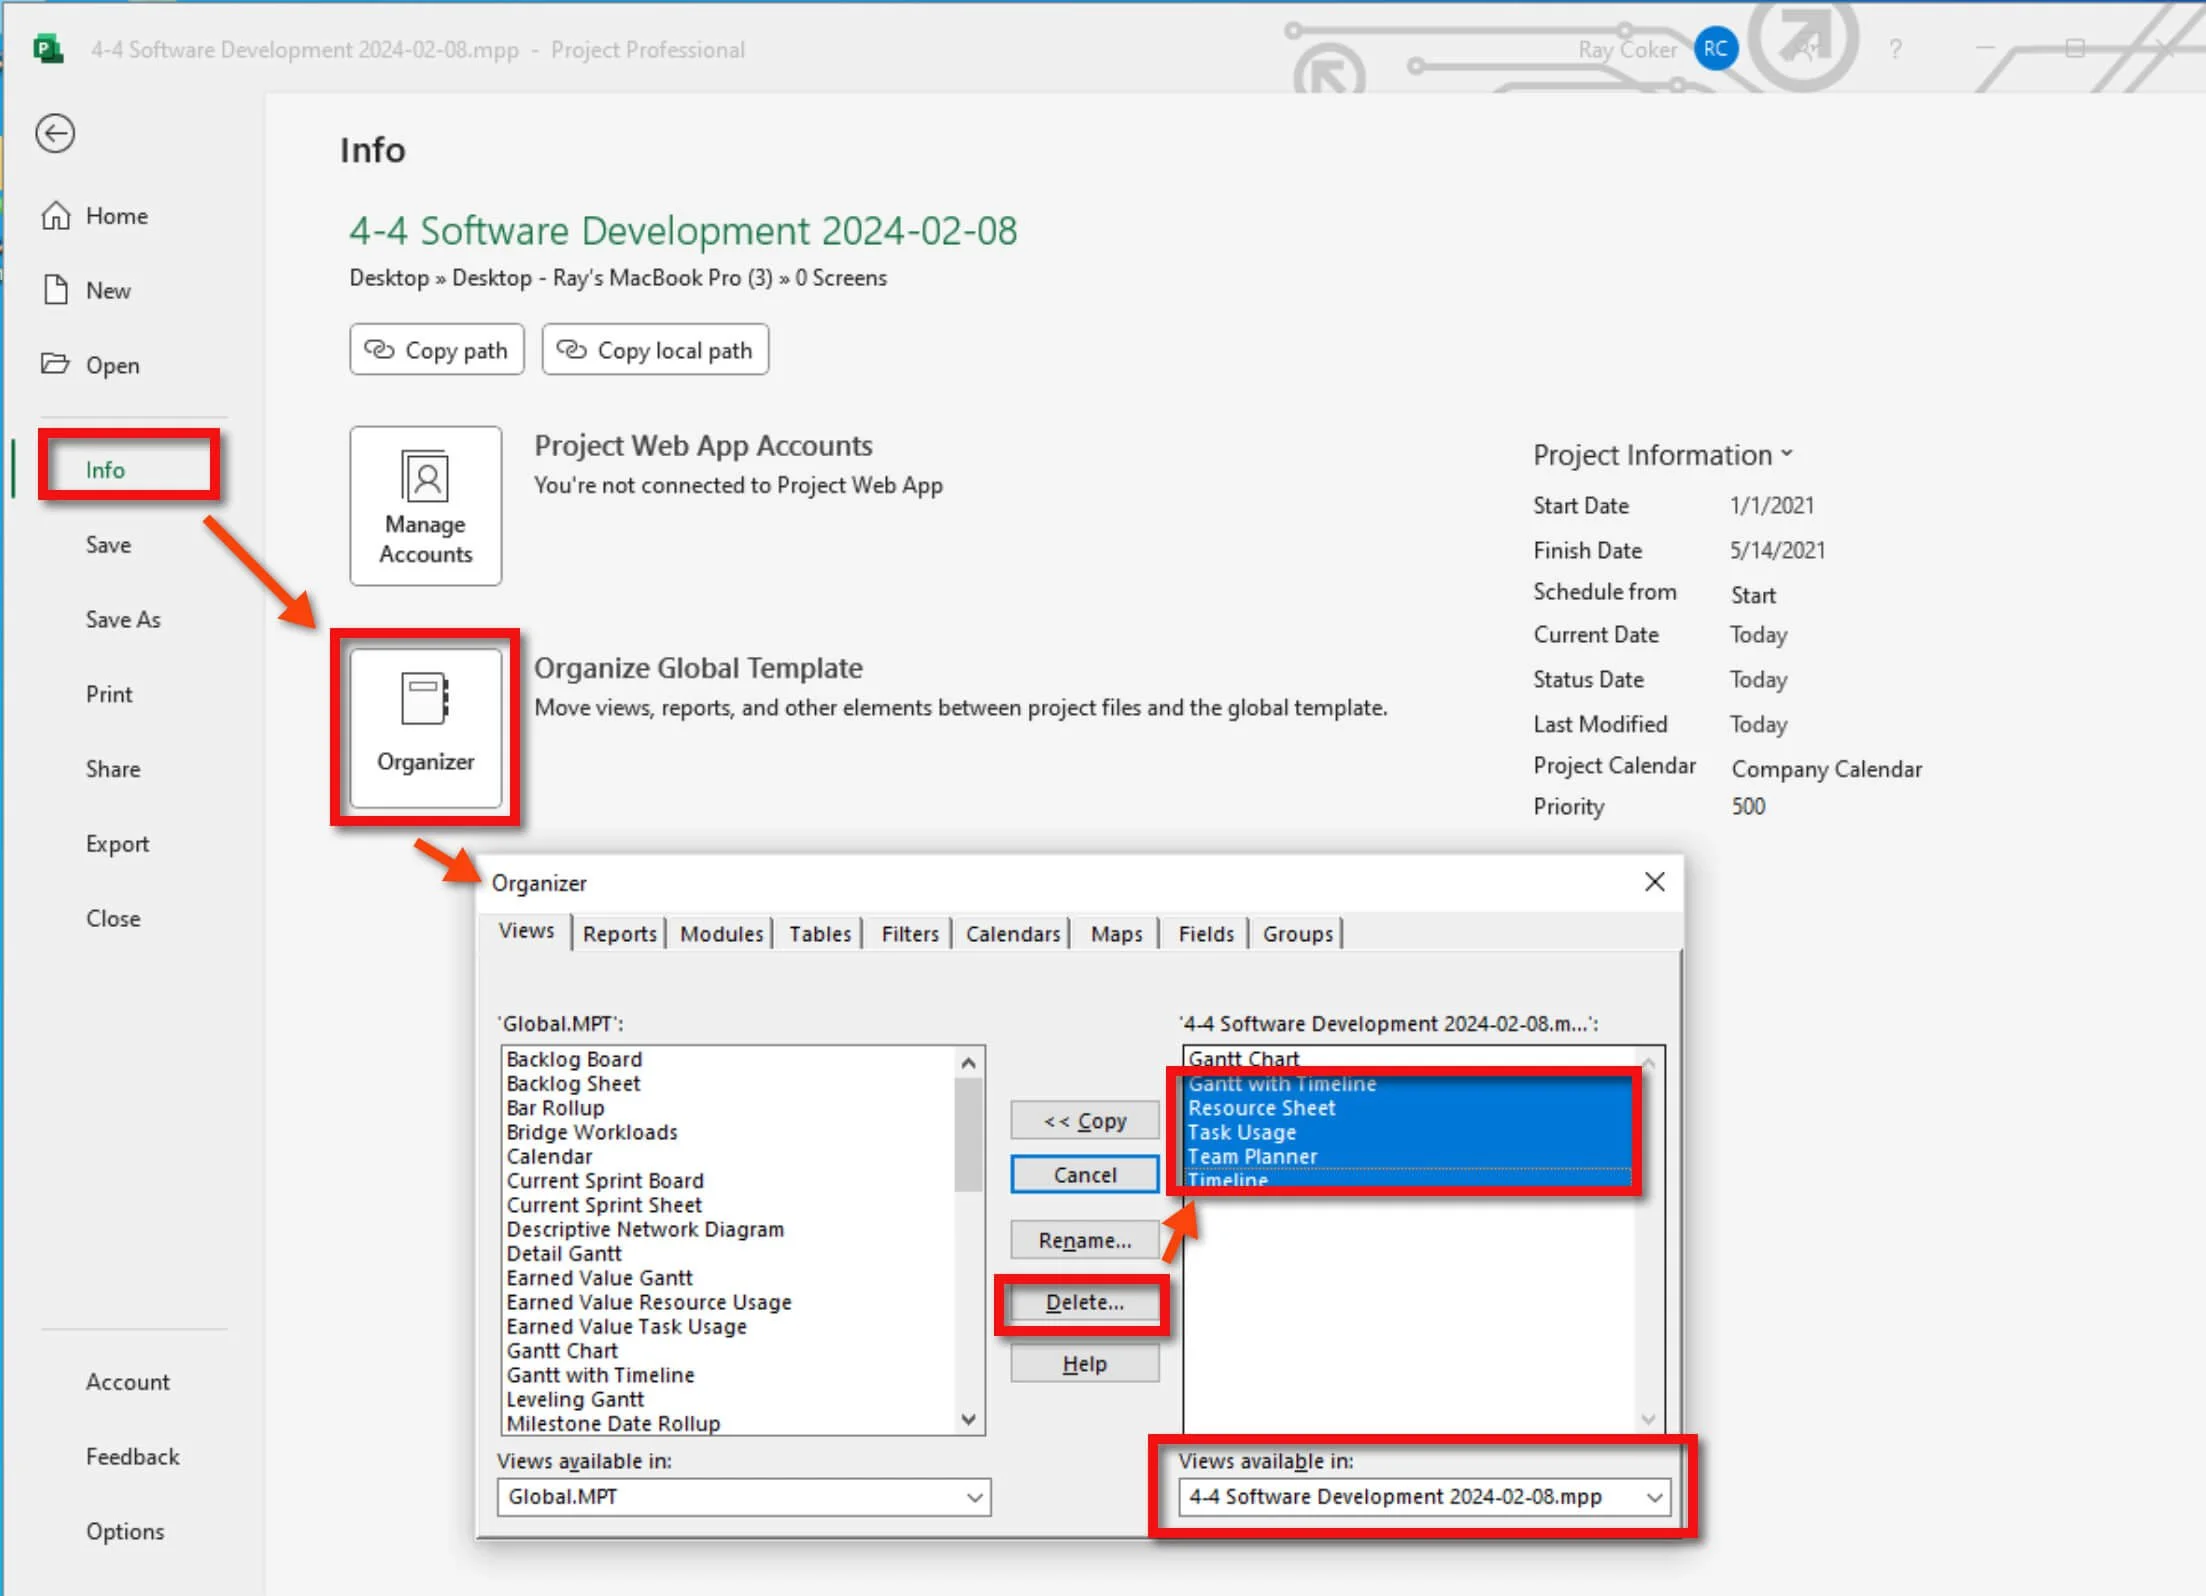Select Backlog Board in Global.MPT list
Image resolution: width=2206 pixels, height=1596 pixels.
click(x=574, y=1059)
